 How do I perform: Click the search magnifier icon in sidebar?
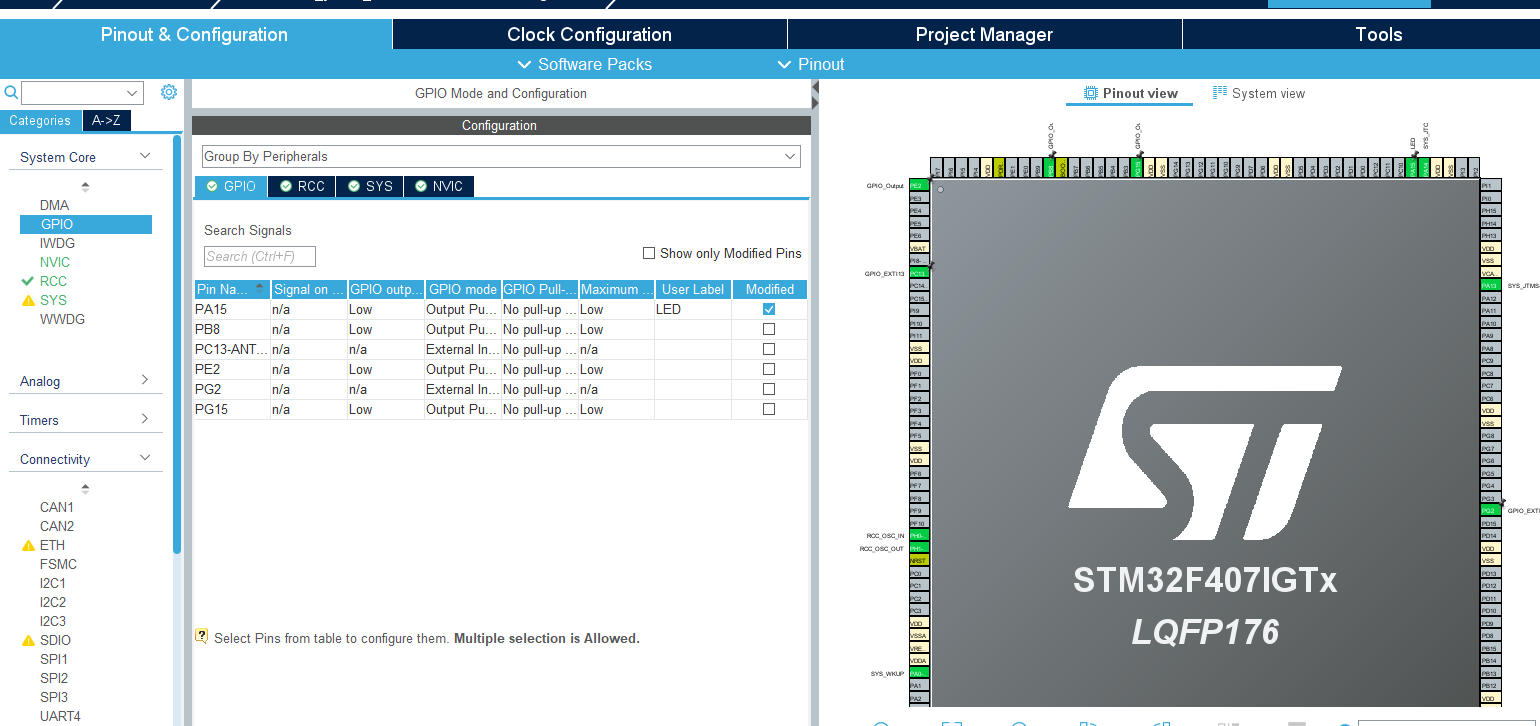click(11, 93)
